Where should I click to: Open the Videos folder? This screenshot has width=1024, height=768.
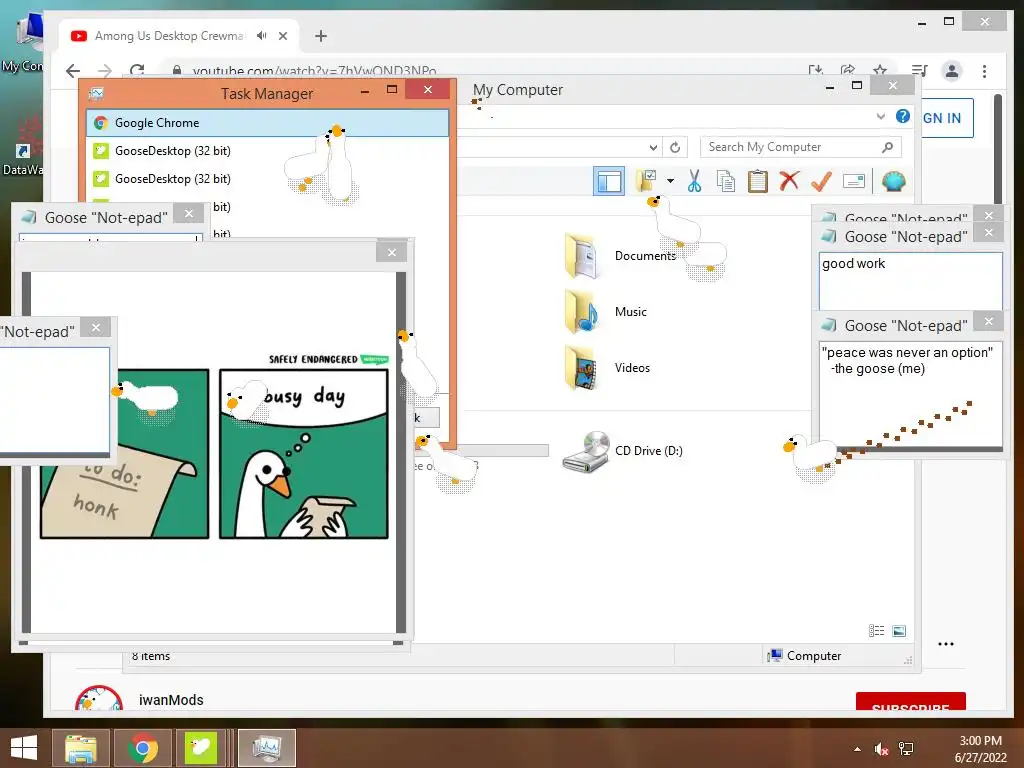pos(607,368)
